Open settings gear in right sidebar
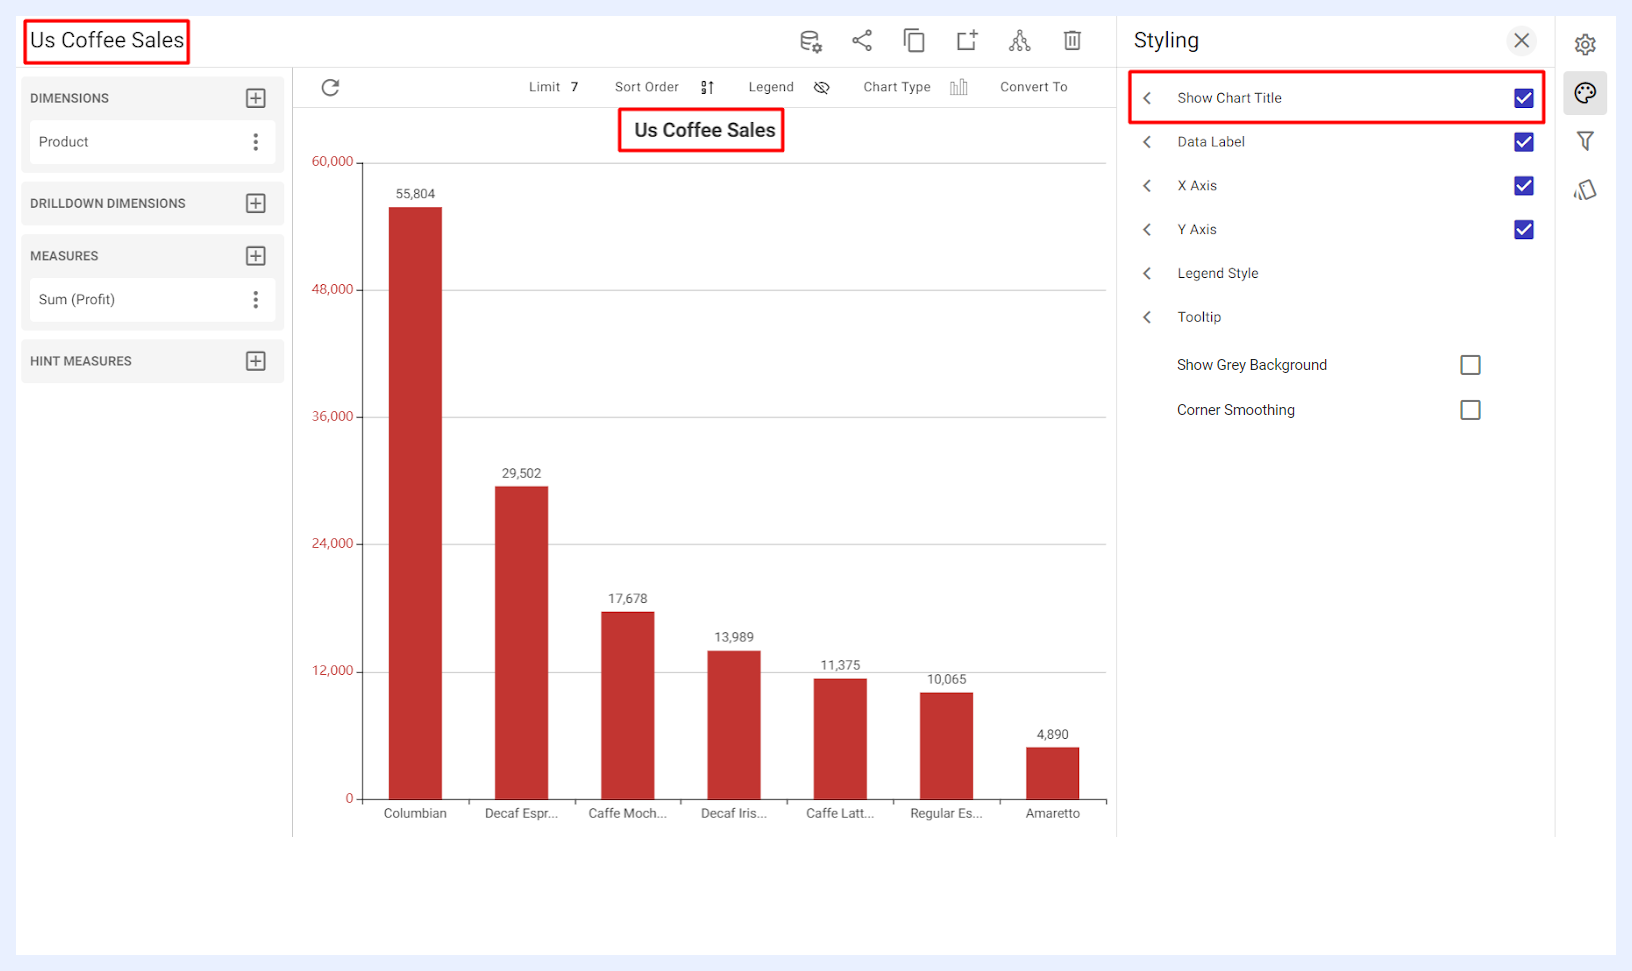 [1585, 45]
